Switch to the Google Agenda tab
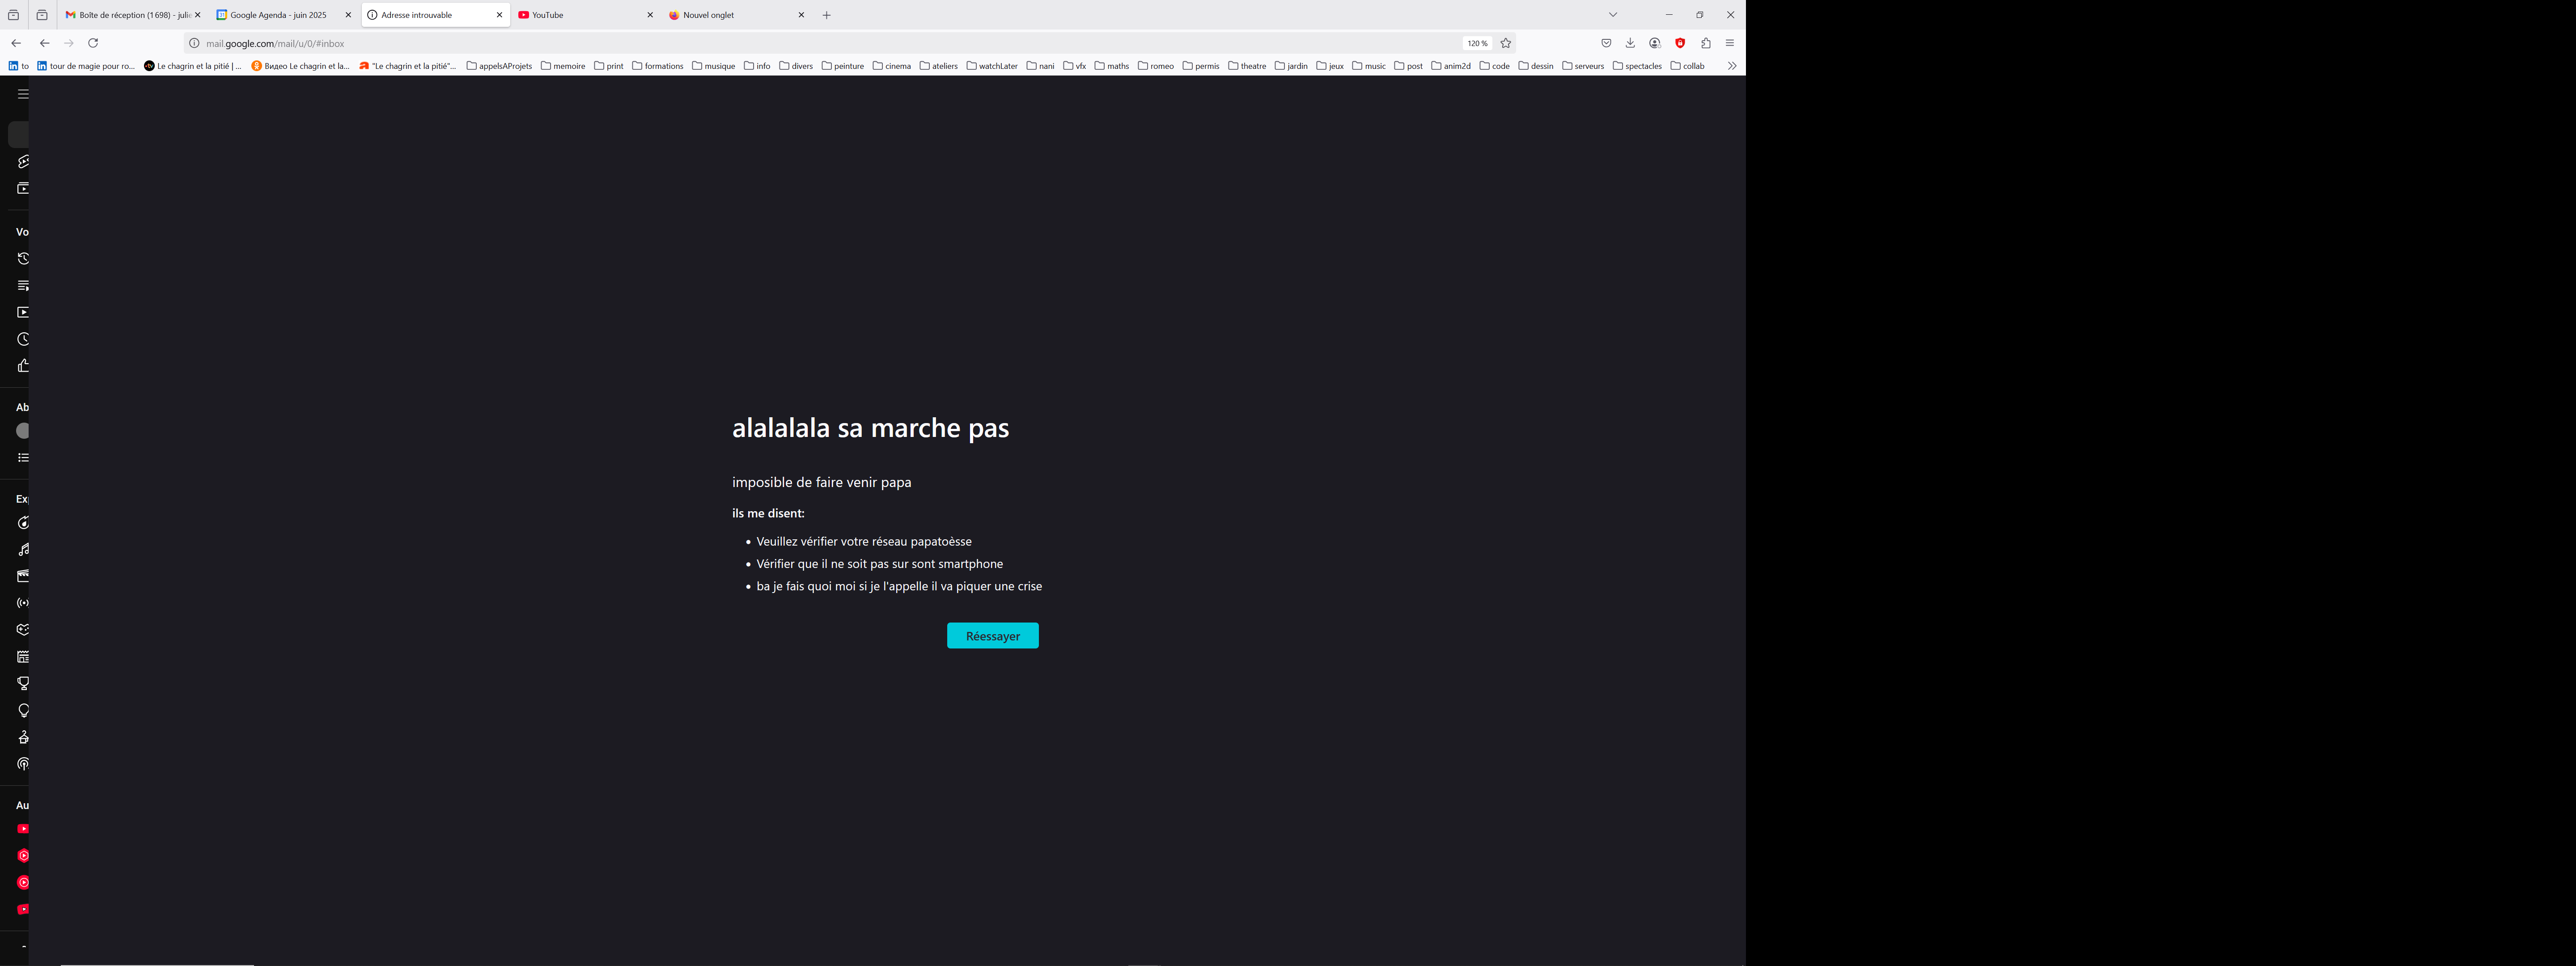The width and height of the screenshot is (2576, 966). [x=278, y=15]
